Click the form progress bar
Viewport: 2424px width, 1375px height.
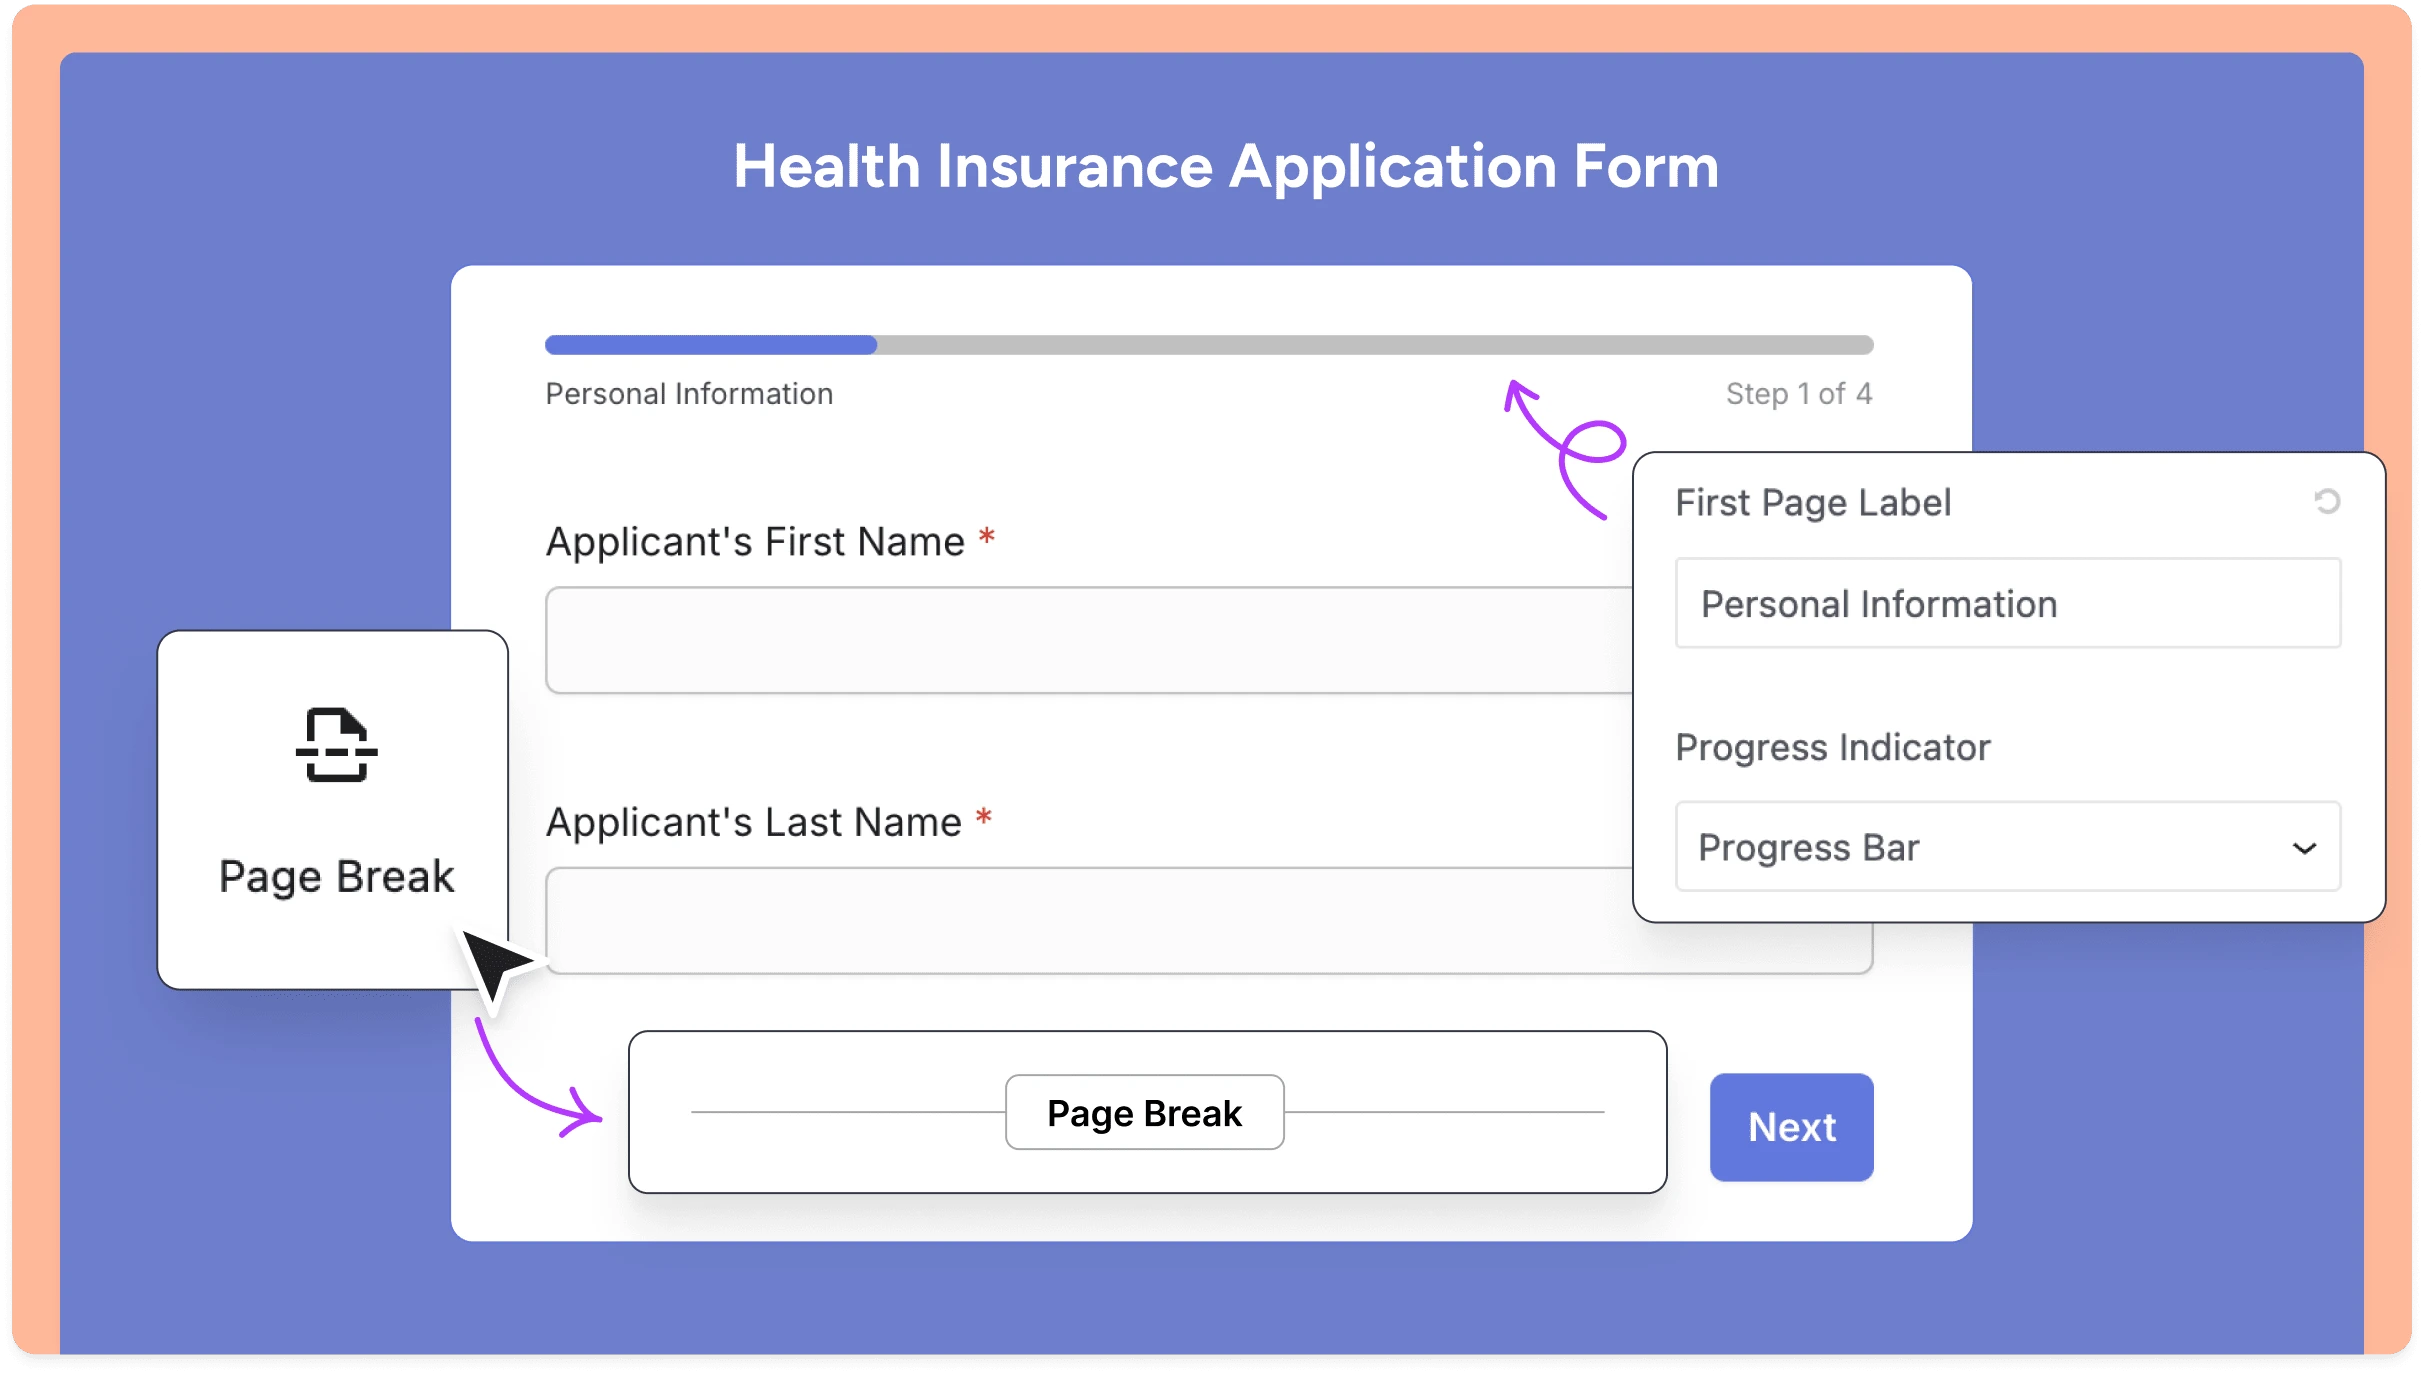tap(1208, 344)
